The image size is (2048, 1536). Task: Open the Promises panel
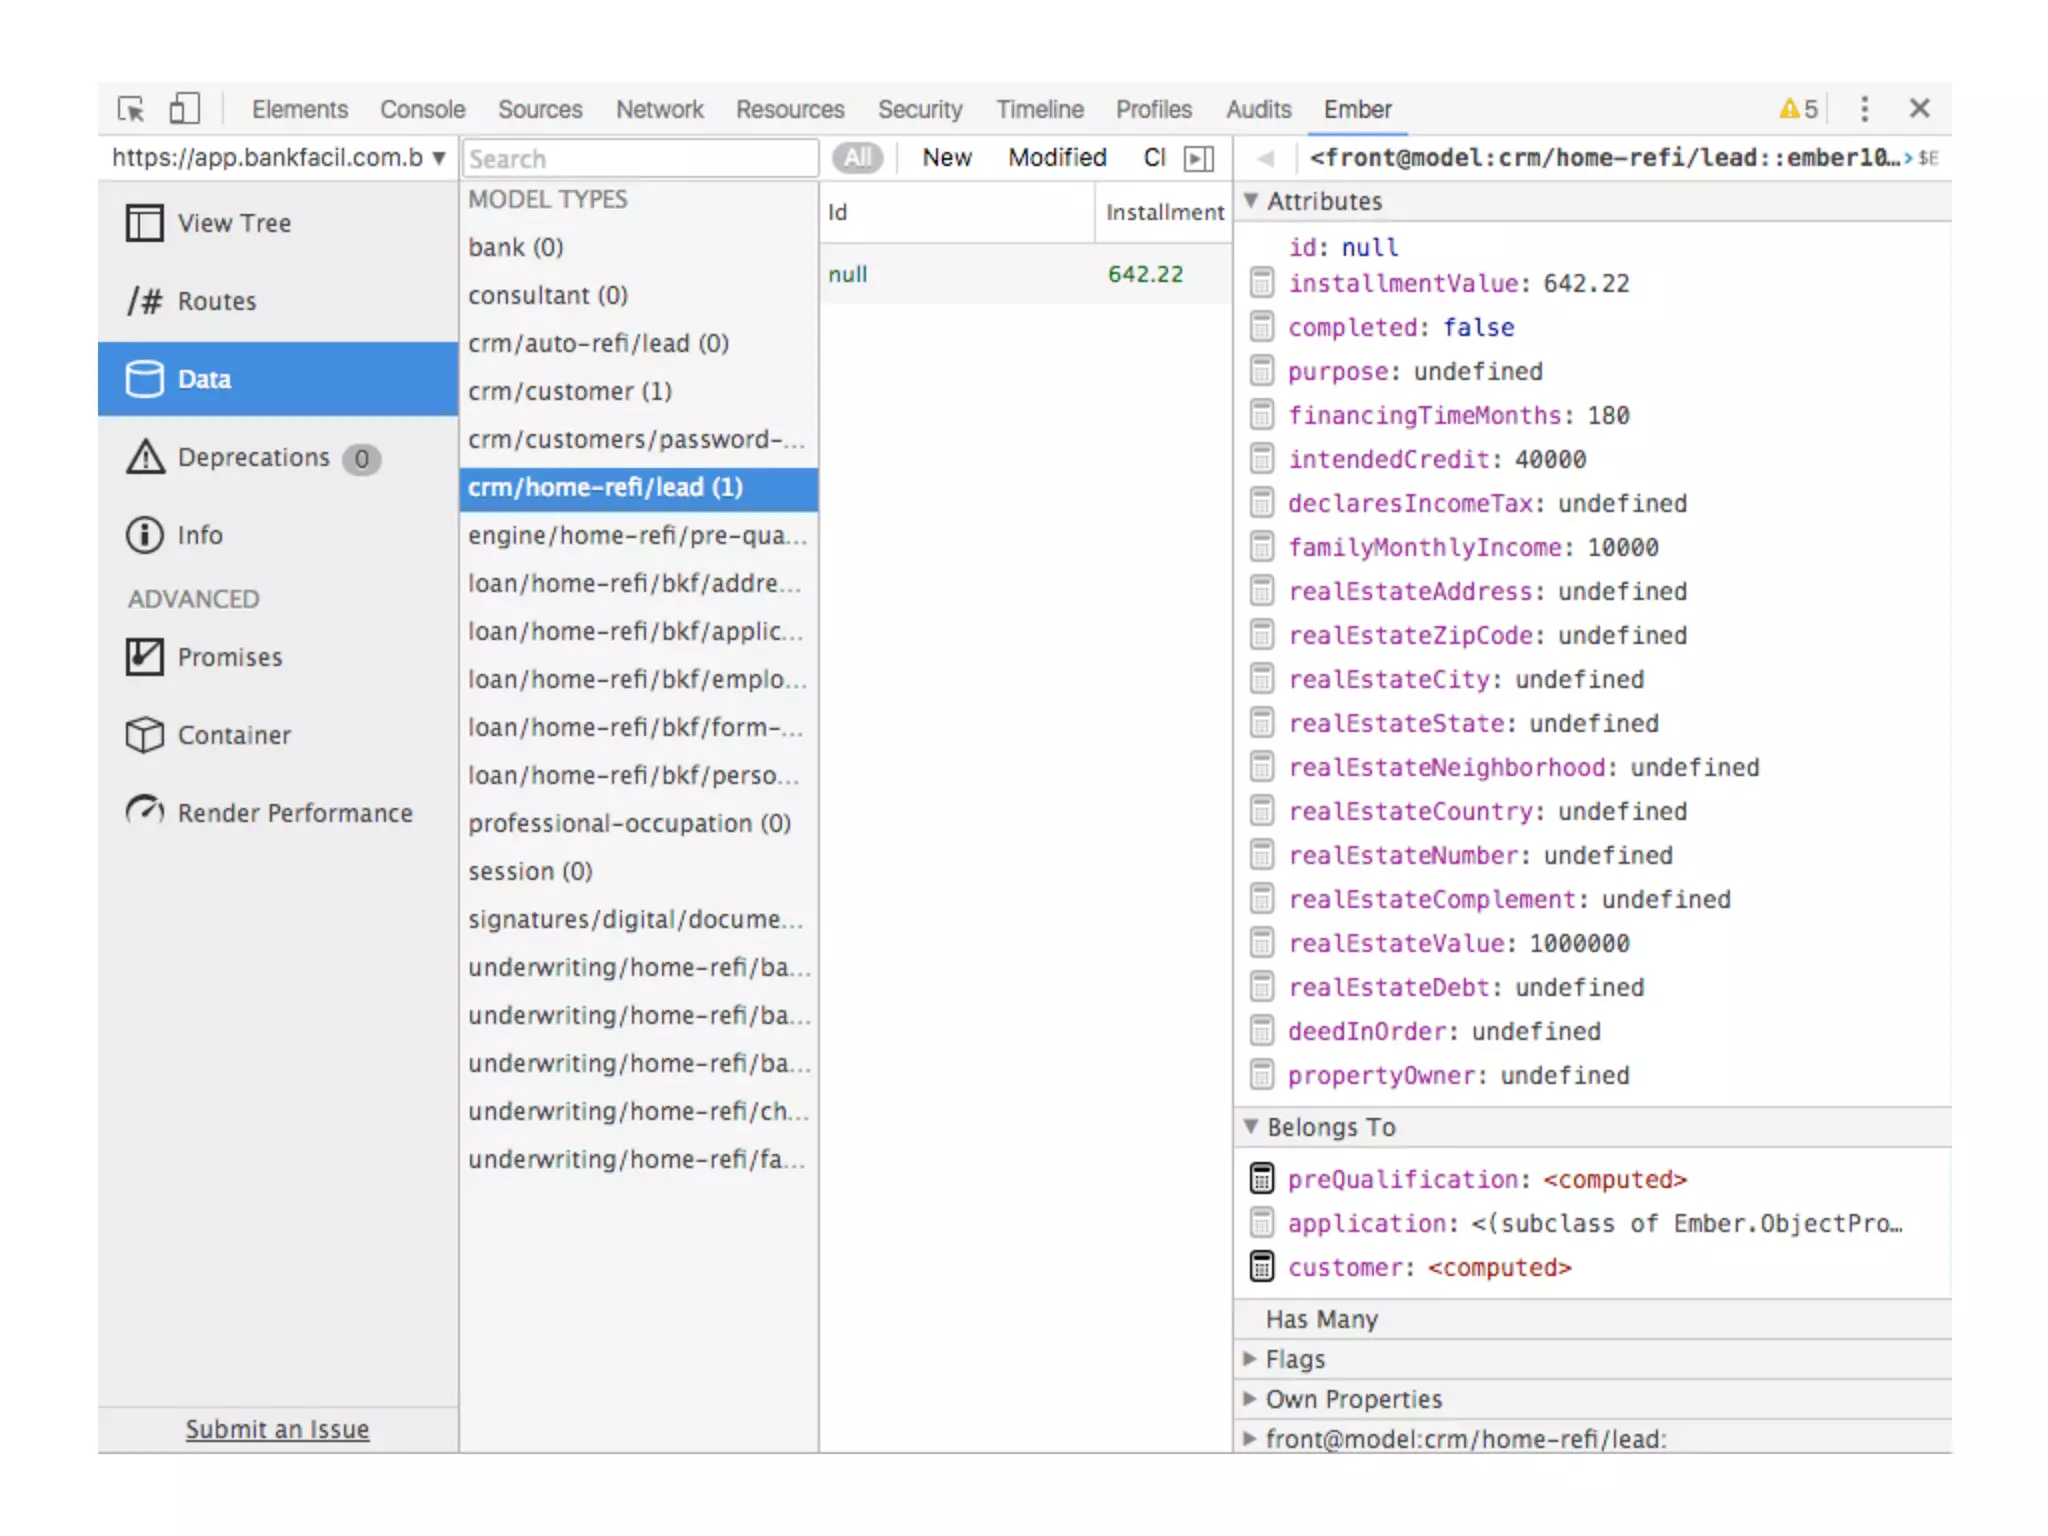[229, 657]
